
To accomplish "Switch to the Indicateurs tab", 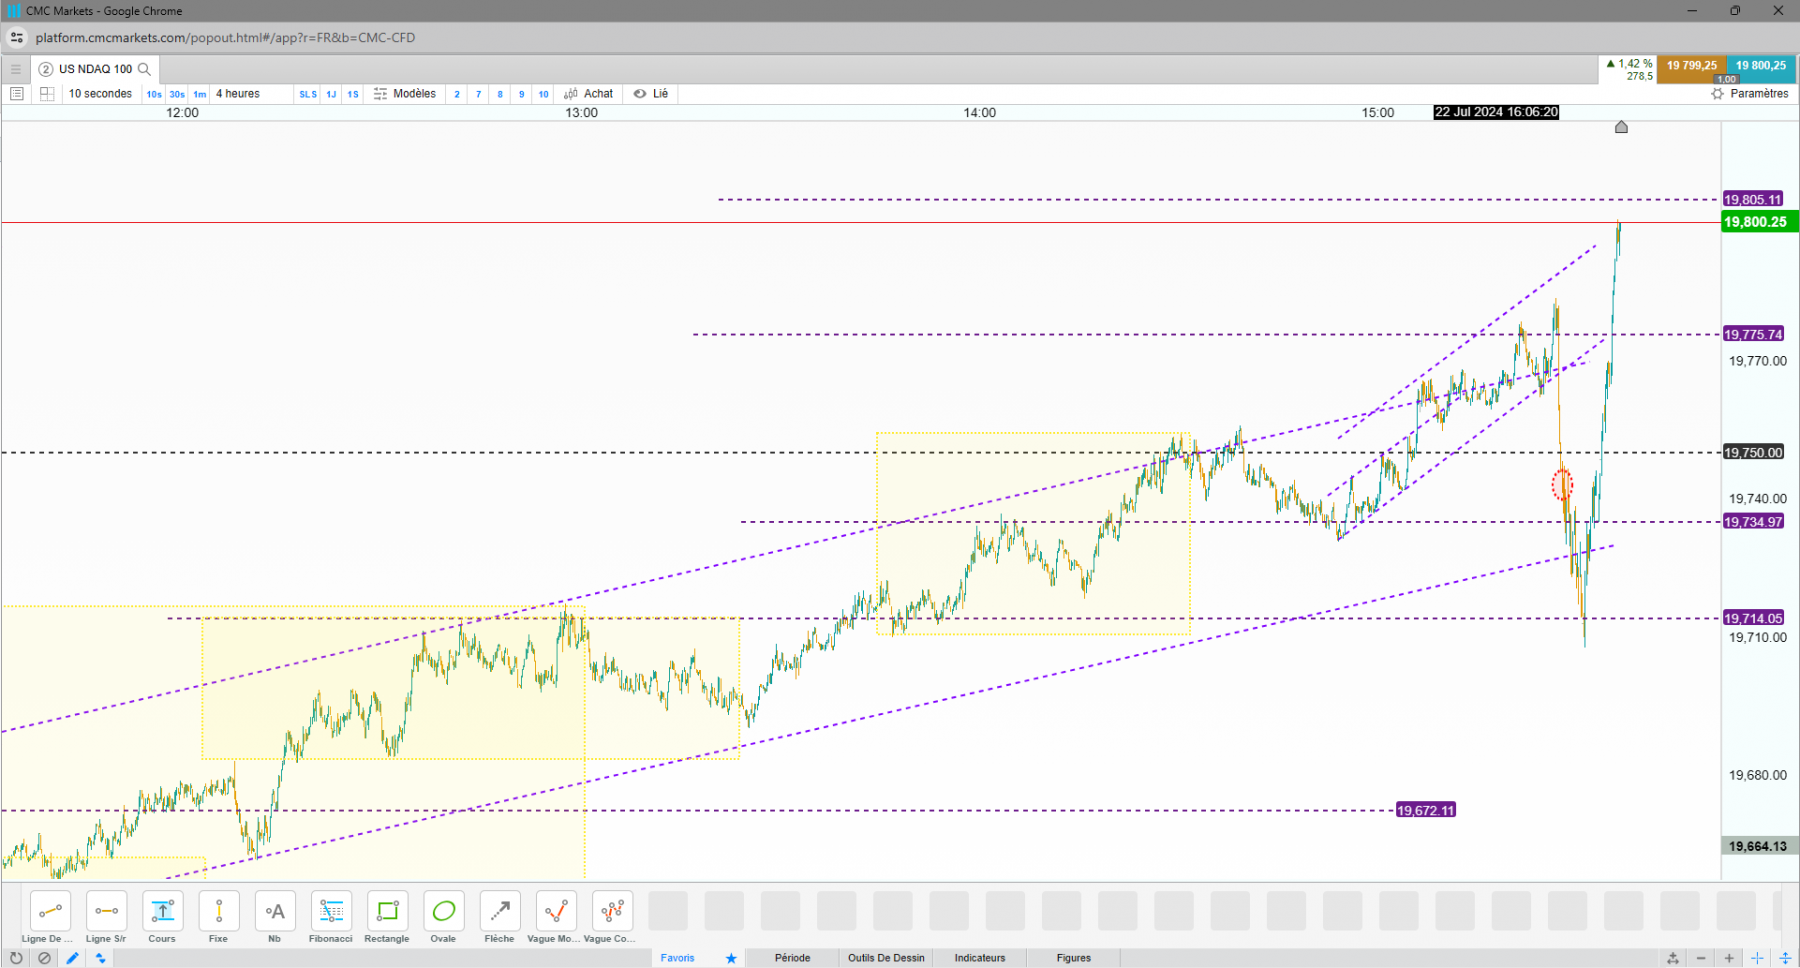I will [980, 958].
